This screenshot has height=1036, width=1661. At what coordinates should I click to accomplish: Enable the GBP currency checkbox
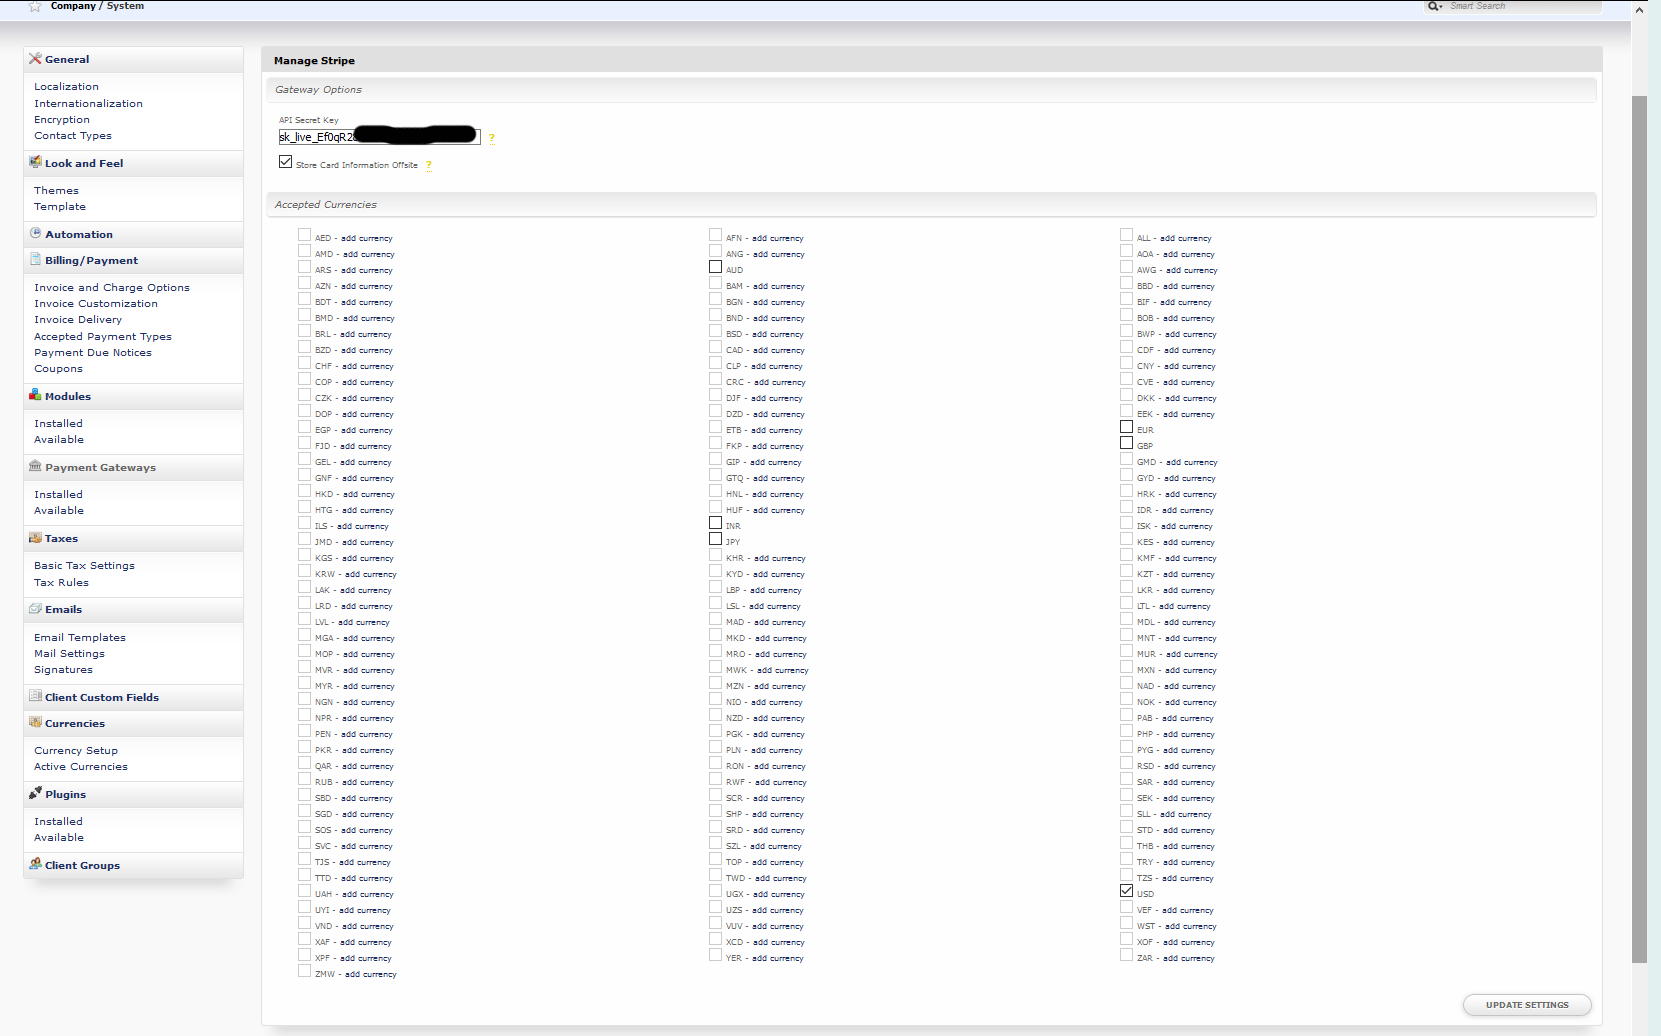tap(1127, 442)
